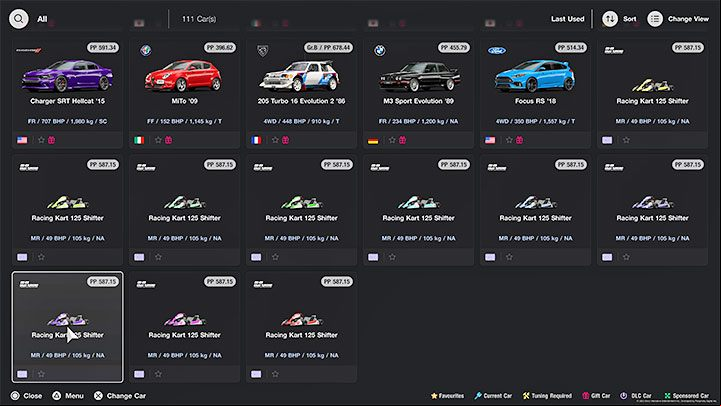Click the 4WD / 448 BHP specs text
721x406 pixels.
[x=301, y=121]
